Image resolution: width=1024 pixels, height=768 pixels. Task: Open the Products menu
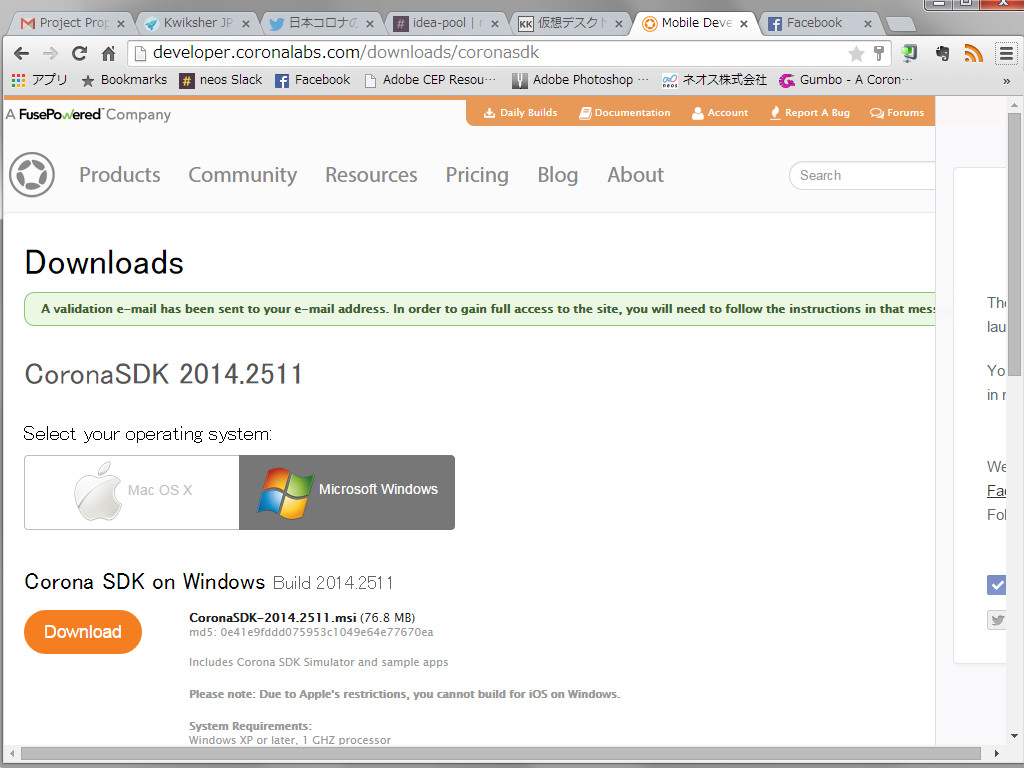tap(120, 175)
